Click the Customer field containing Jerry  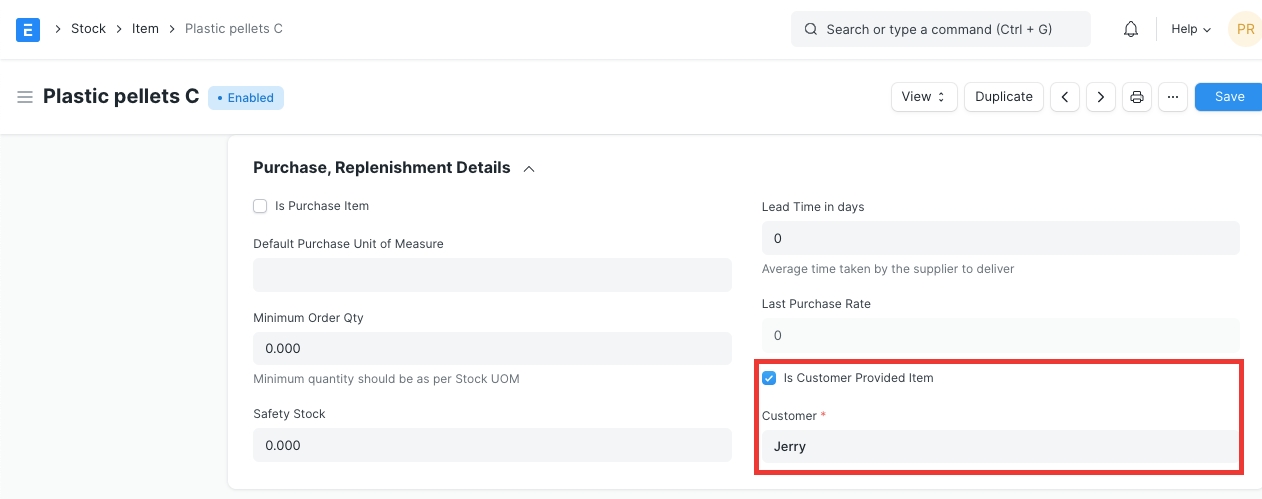(1000, 447)
